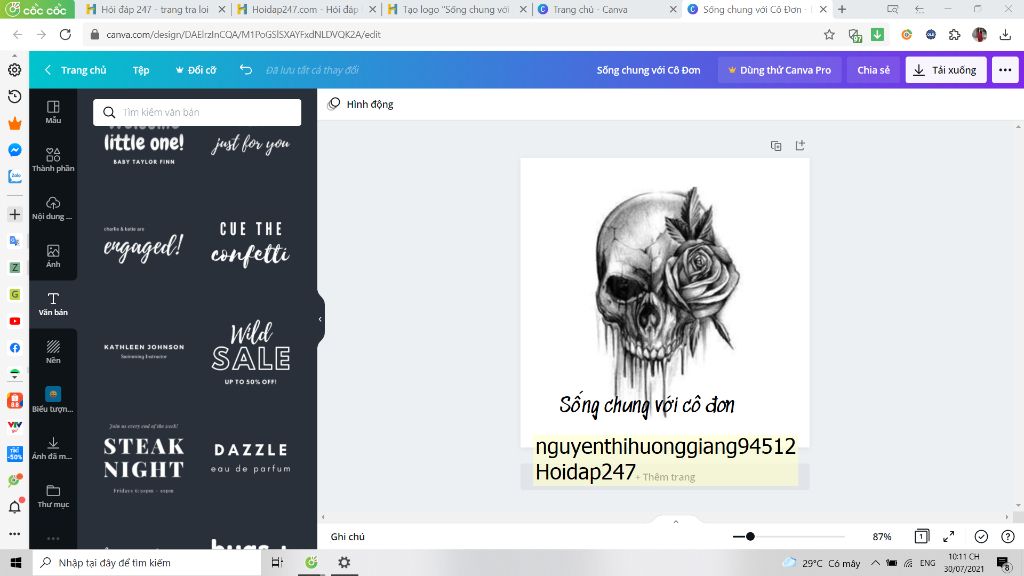Open history icon in browser sidebar
Viewport: 1024px width, 576px height.
pos(14,97)
